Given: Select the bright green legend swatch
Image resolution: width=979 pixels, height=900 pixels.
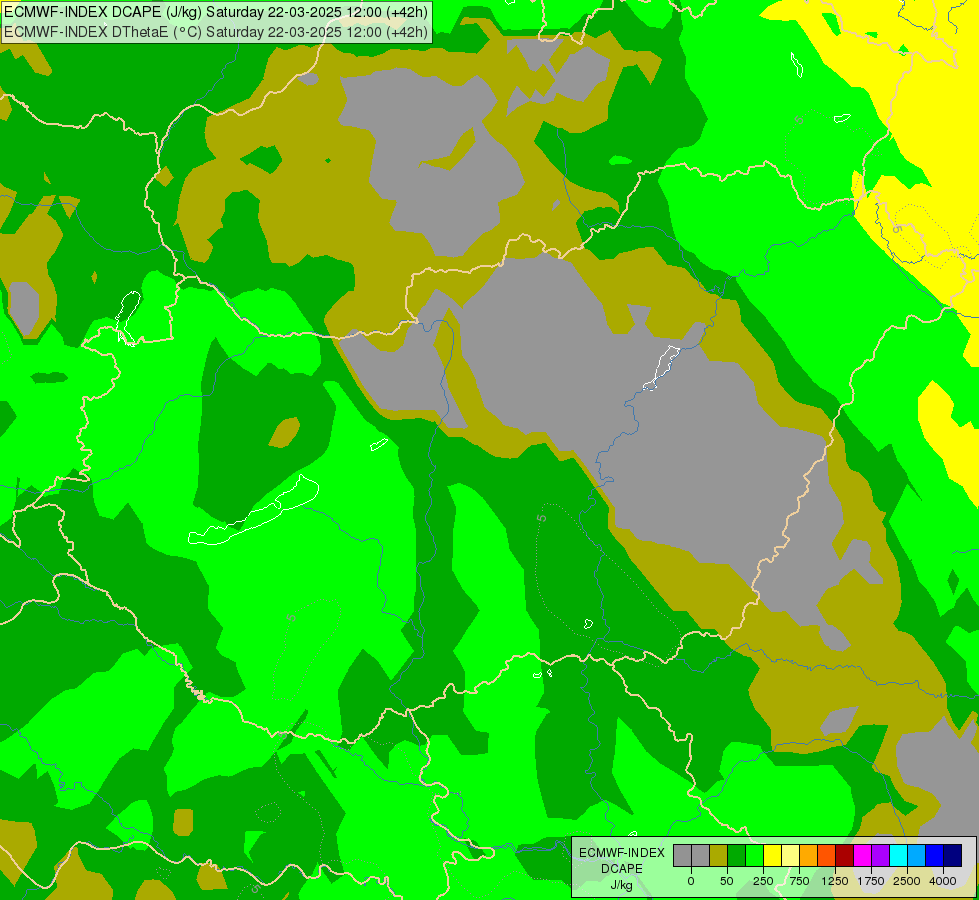Looking at the screenshot, I should pos(754,855).
